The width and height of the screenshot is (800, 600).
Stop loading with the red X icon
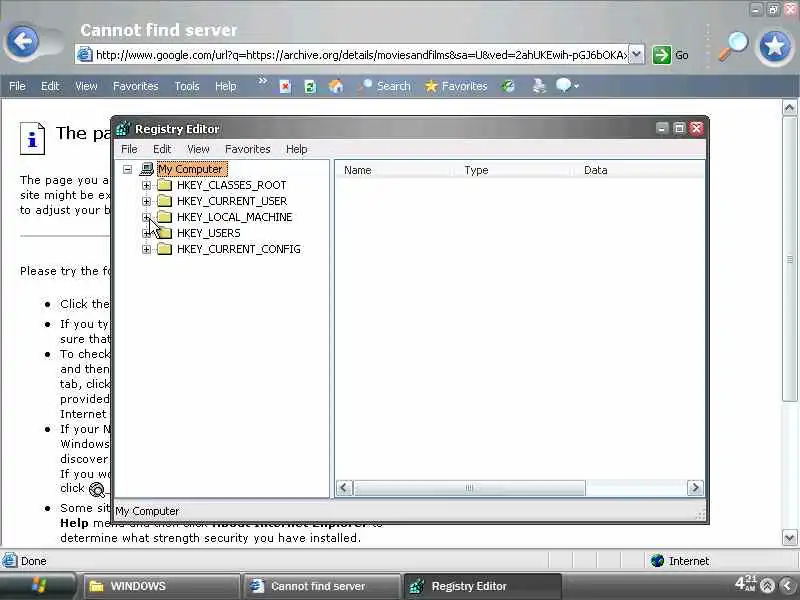[x=286, y=87]
